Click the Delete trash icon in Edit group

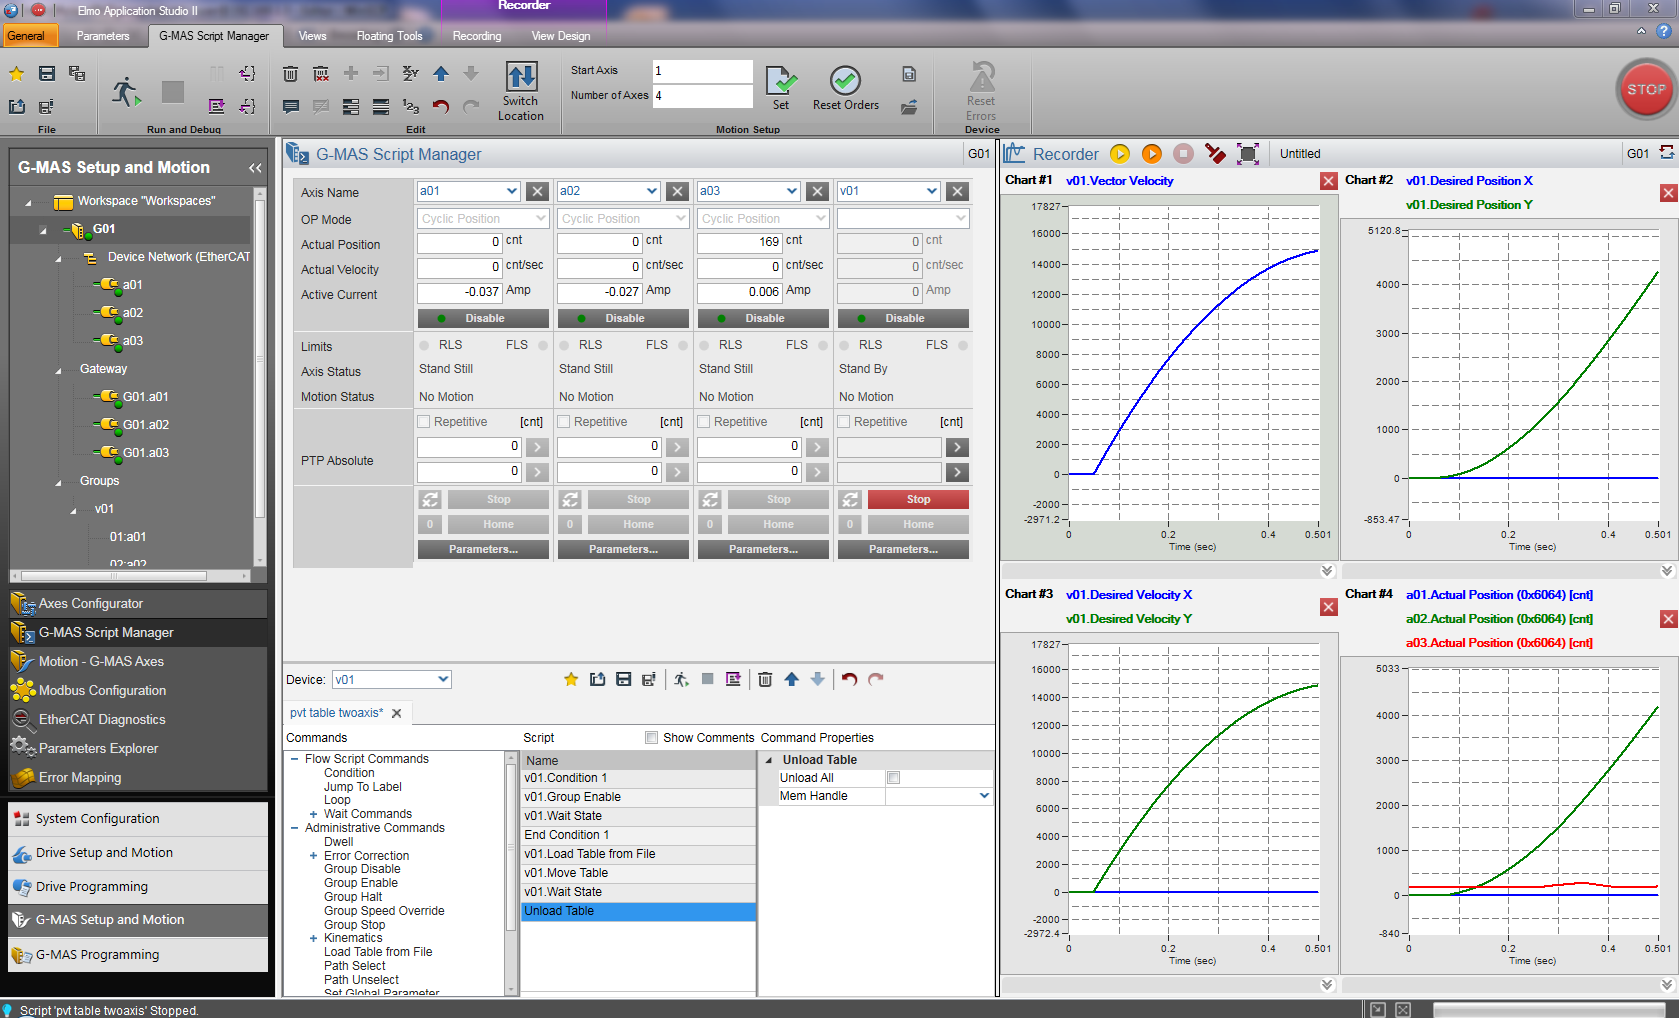click(x=290, y=73)
